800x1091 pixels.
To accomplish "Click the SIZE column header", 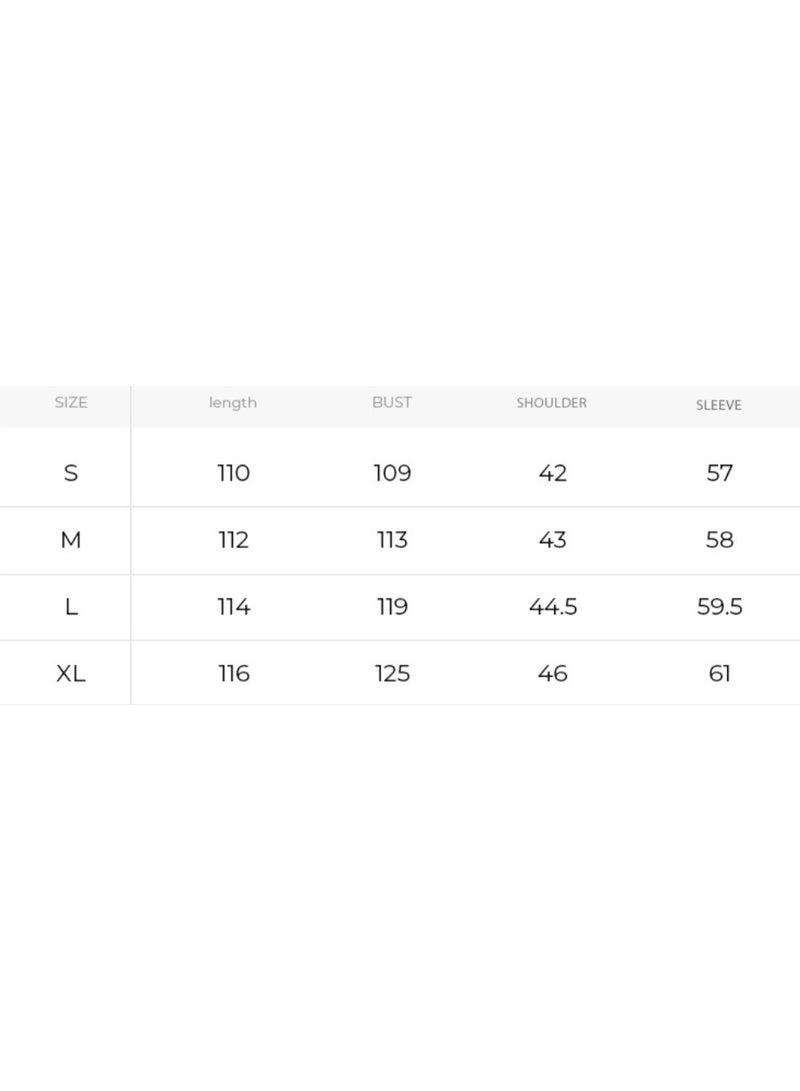I will 71,402.
